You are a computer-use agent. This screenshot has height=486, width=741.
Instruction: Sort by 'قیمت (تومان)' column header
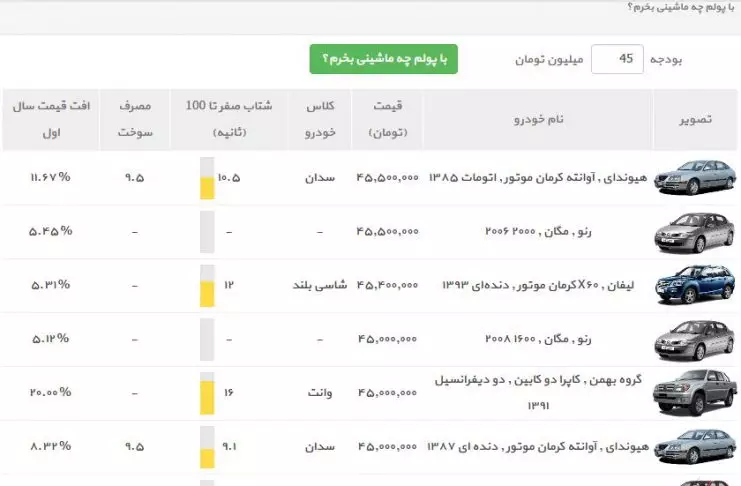click(x=388, y=119)
